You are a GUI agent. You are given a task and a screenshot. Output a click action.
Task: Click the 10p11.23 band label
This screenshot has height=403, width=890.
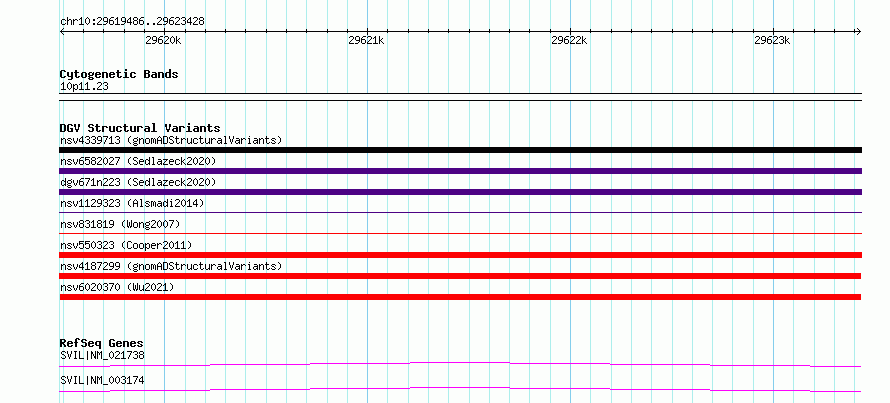coord(84,87)
